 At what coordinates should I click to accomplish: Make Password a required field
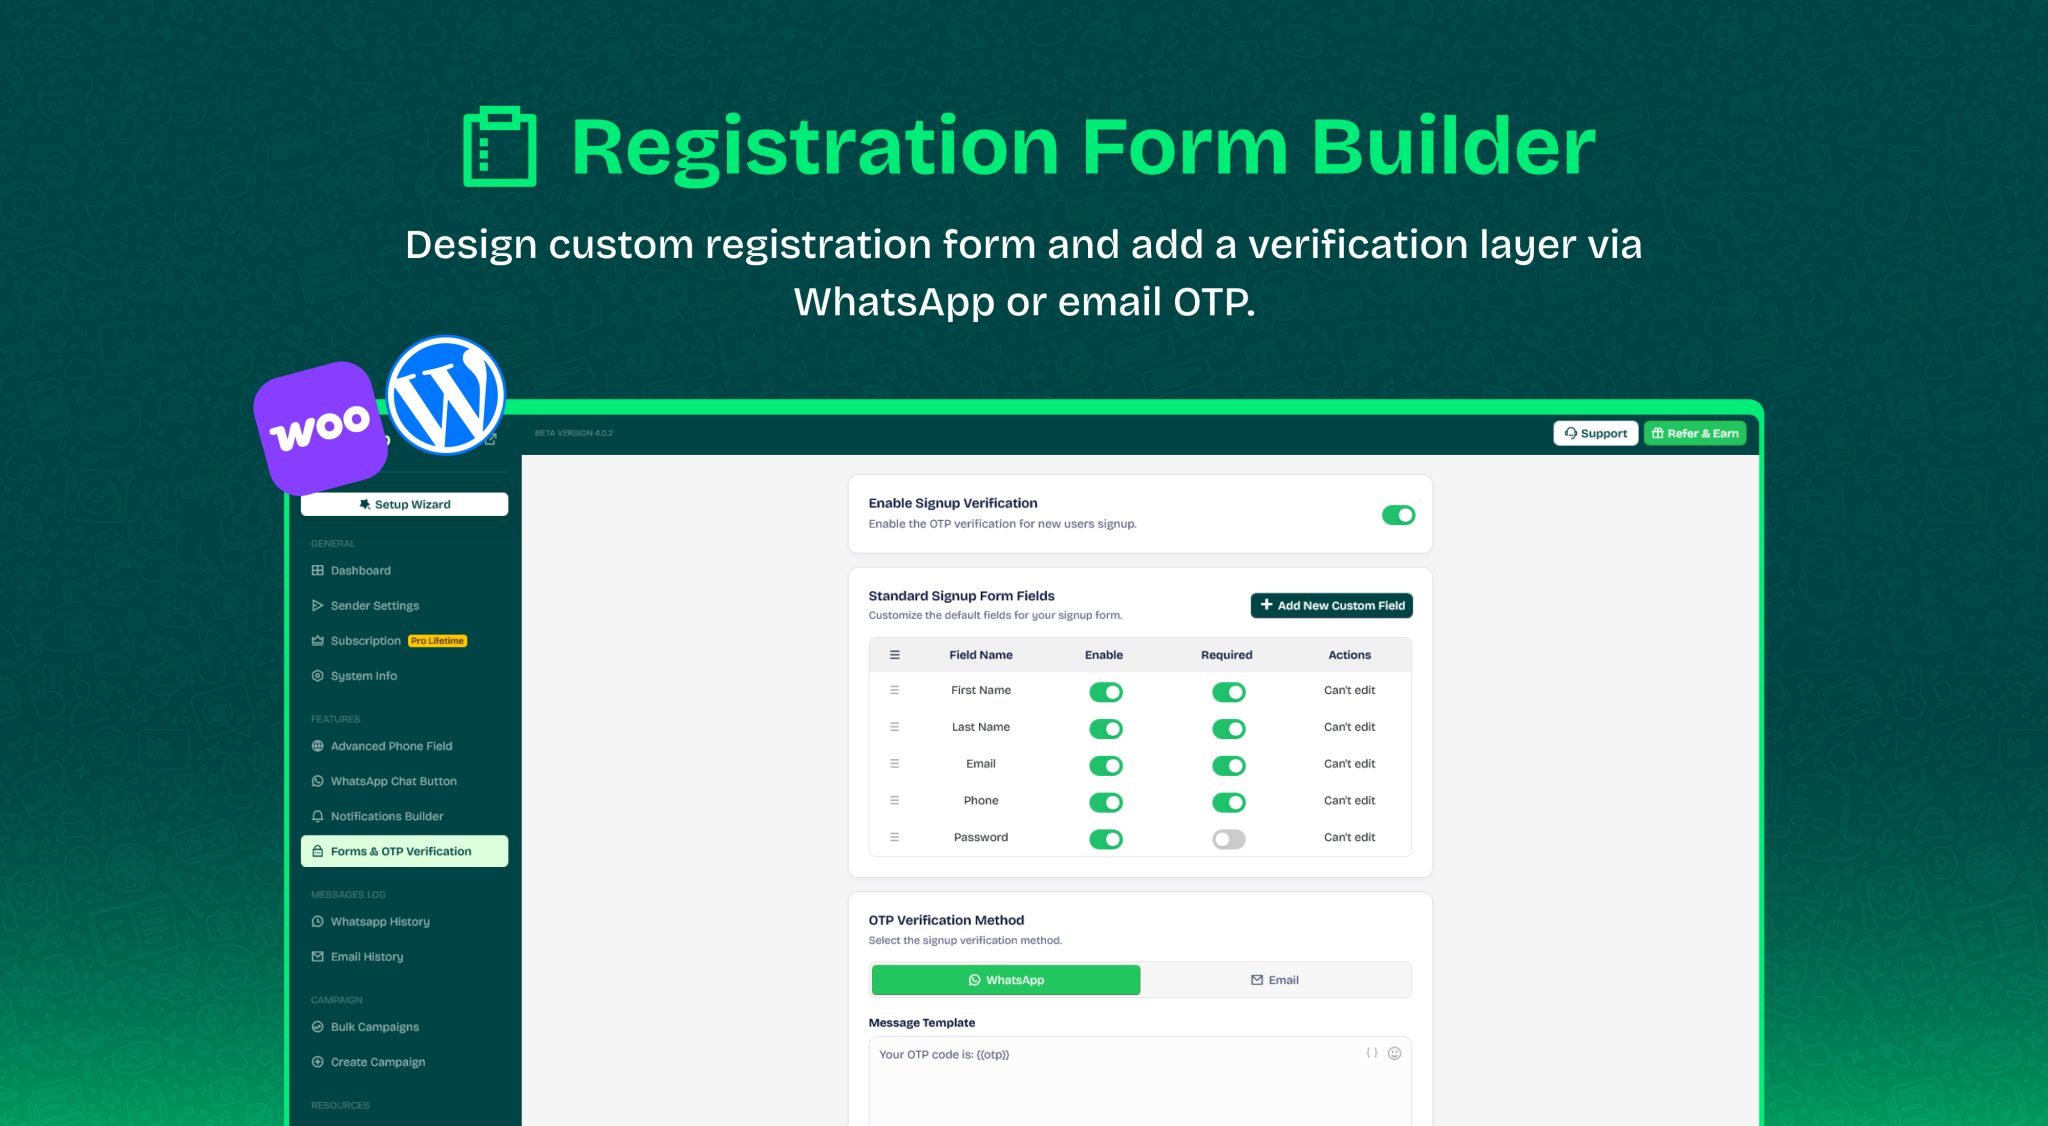pyautogui.click(x=1228, y=839)
